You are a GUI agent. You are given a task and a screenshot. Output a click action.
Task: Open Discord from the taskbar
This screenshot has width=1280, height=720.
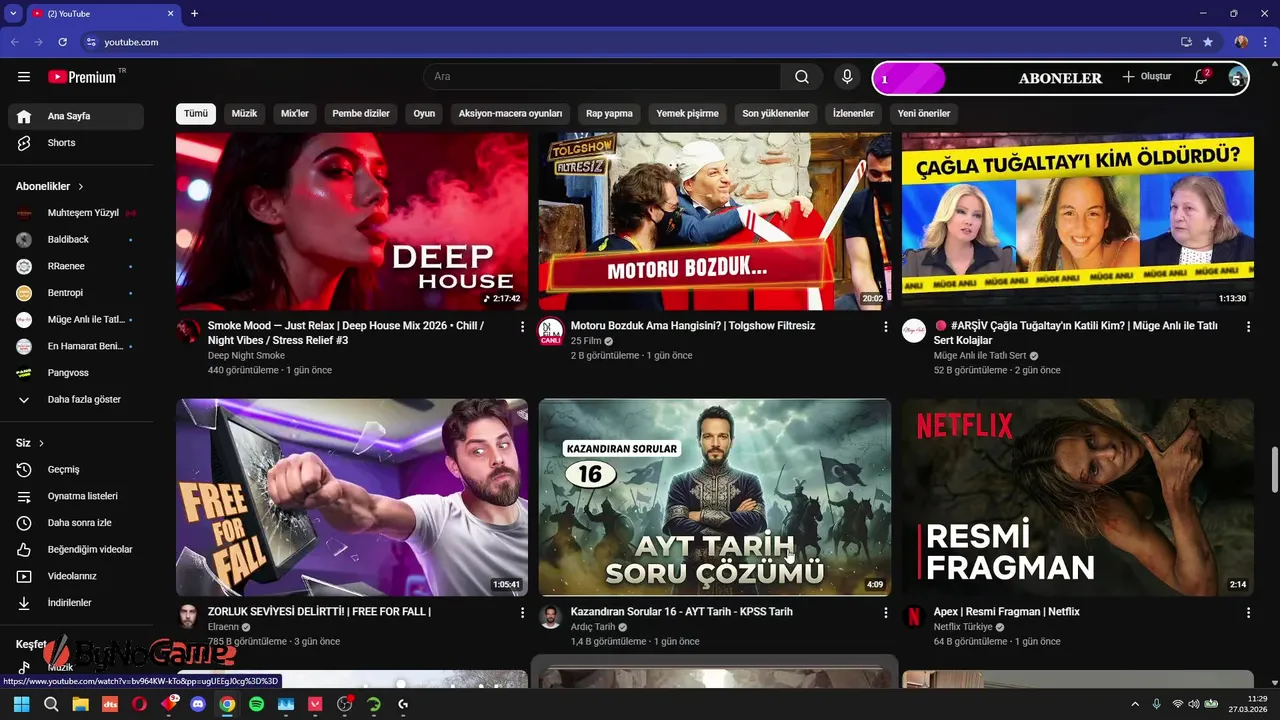coord(198,704)
